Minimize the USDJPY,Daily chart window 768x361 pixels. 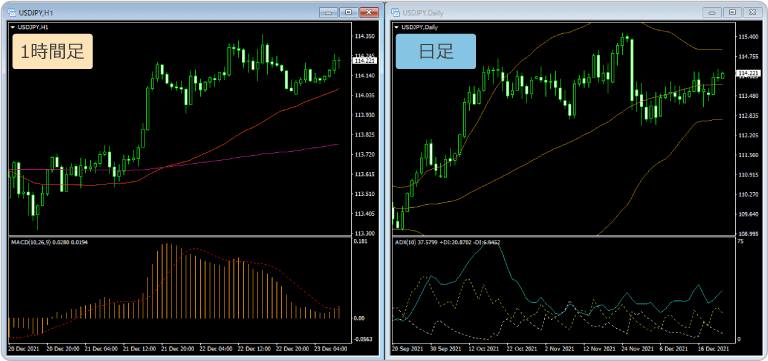pyautogui.click(x=712, y=12)
